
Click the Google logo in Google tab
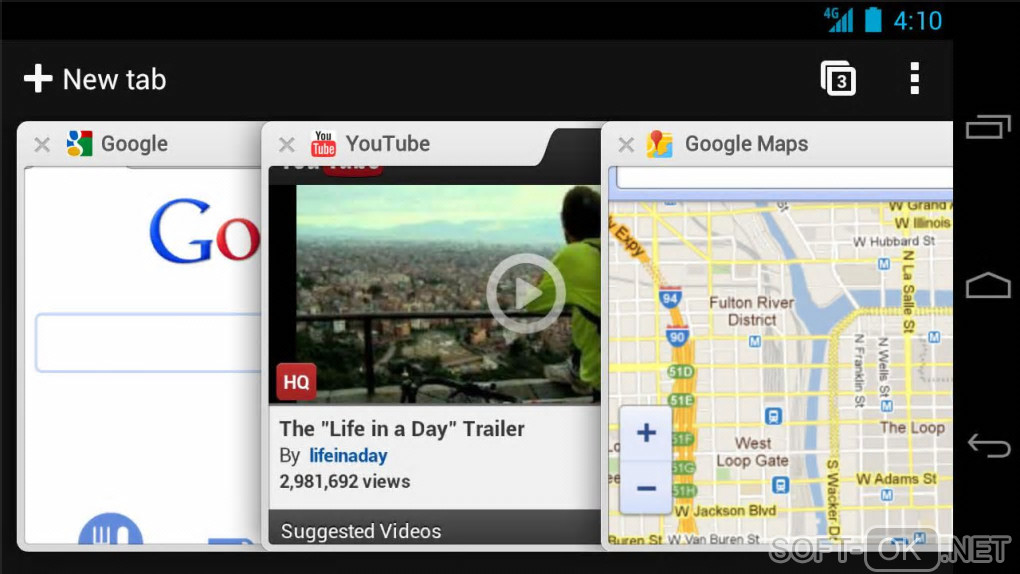(x=205, y=231)
